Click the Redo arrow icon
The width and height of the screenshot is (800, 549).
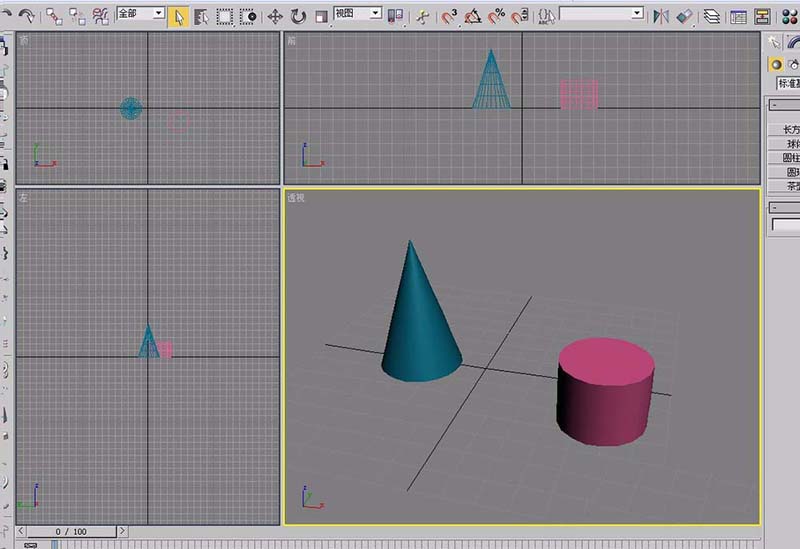[x=26, y=16]
